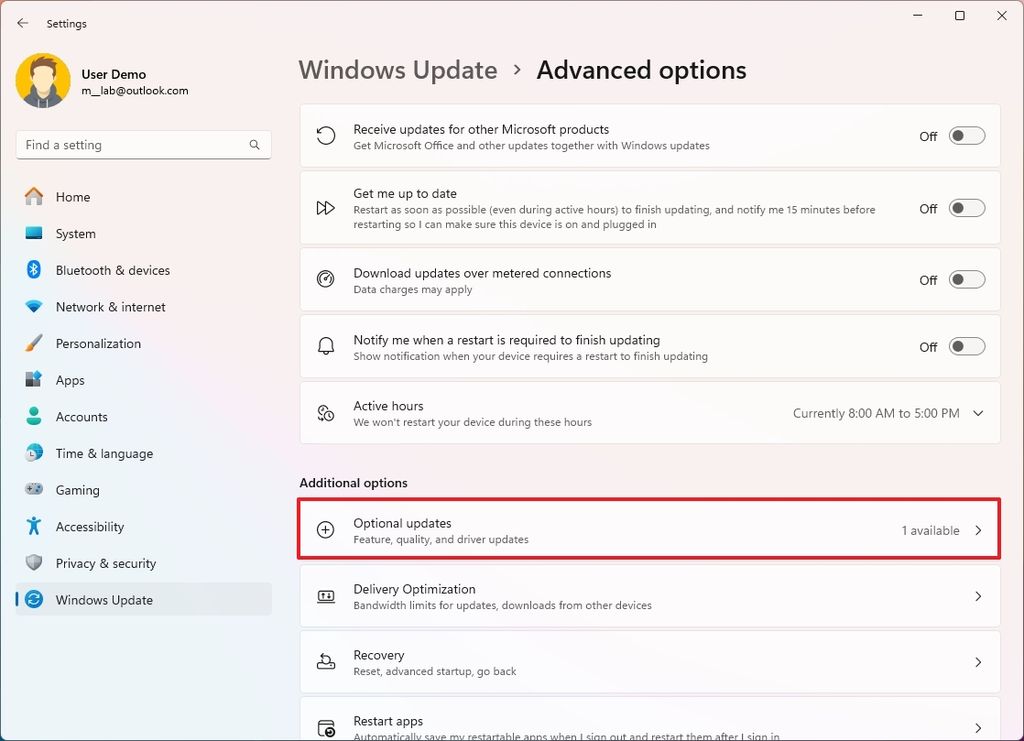Click the Windows Update breadcrumb link

[397, 70]
